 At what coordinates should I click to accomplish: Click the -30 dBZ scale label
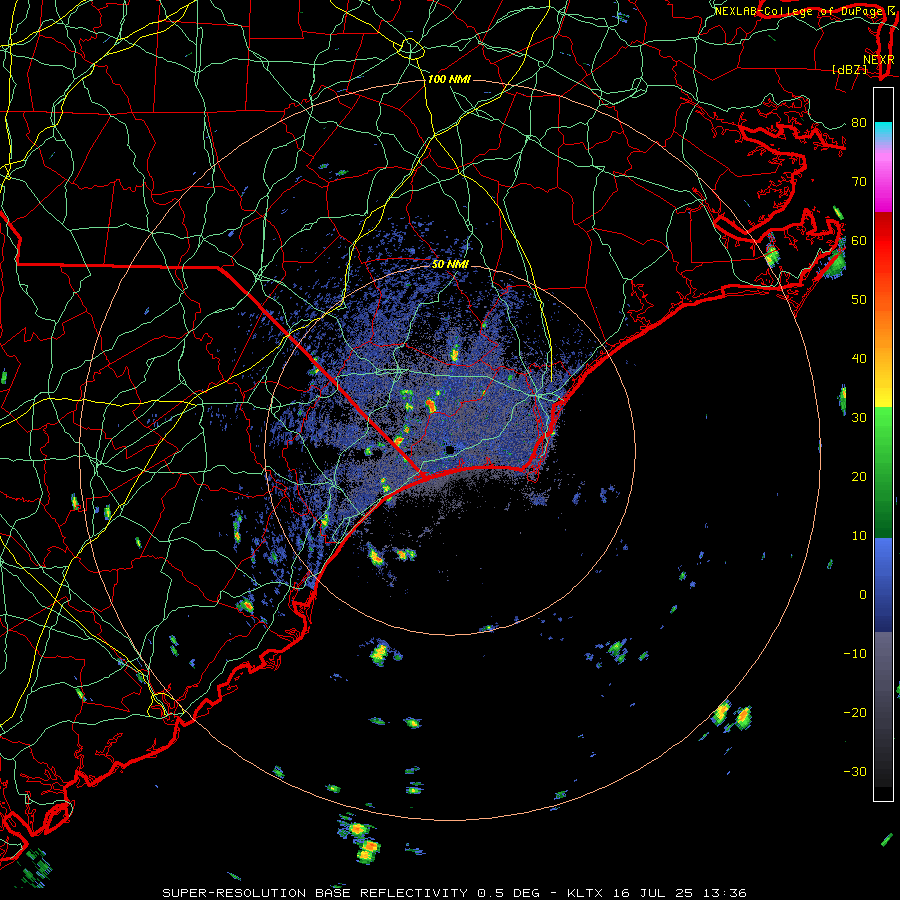point(855,771)
